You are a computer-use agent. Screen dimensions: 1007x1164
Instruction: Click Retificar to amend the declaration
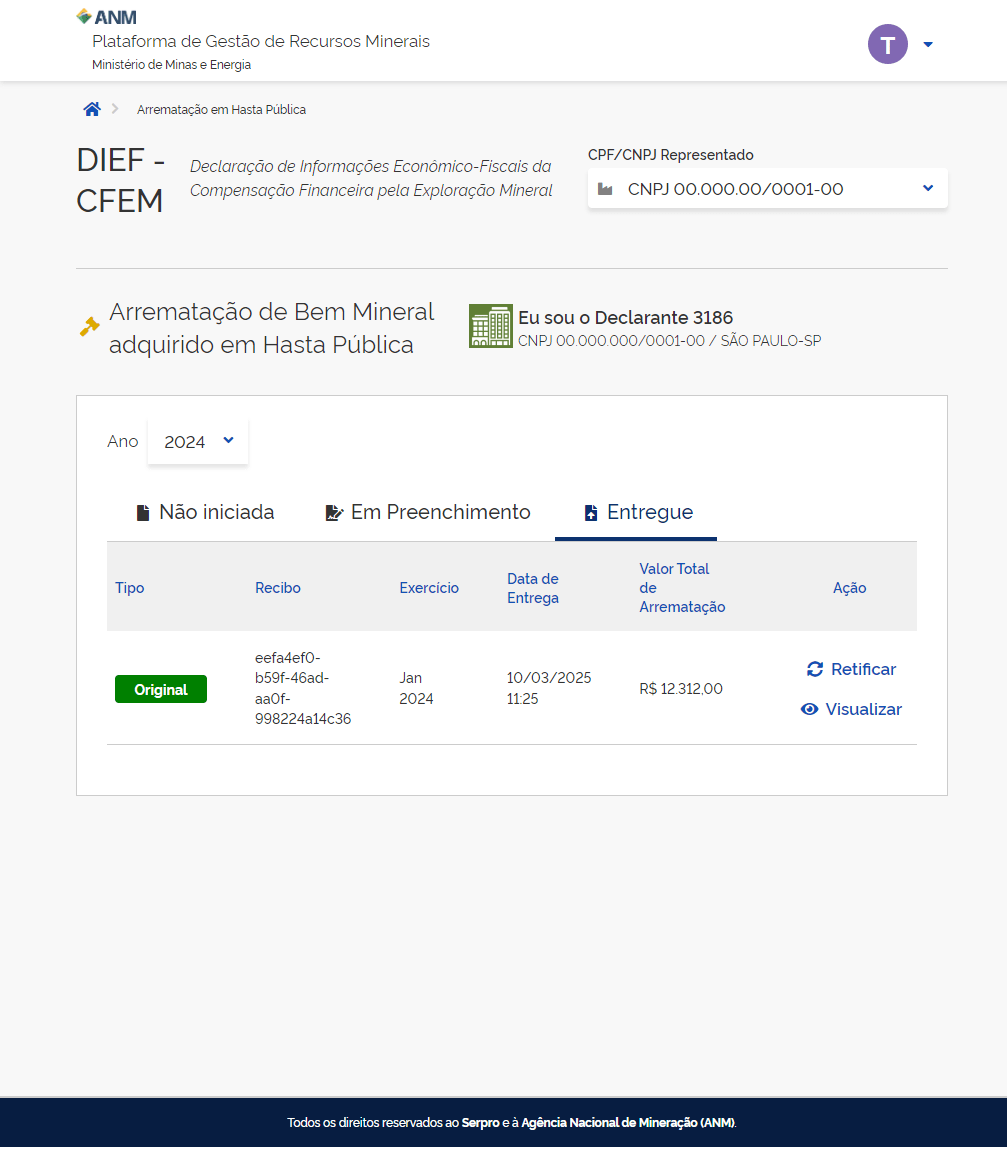click(863, 669)
